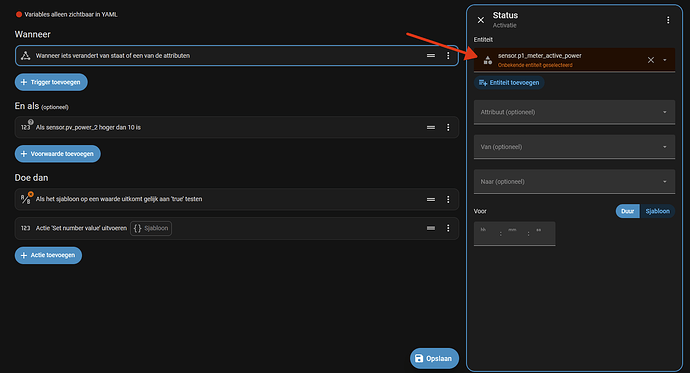The width and height of the screenshot is (690, 373).
Task: Open the Naar (optioneel) dropdown
Action: (x=574, y=182)
